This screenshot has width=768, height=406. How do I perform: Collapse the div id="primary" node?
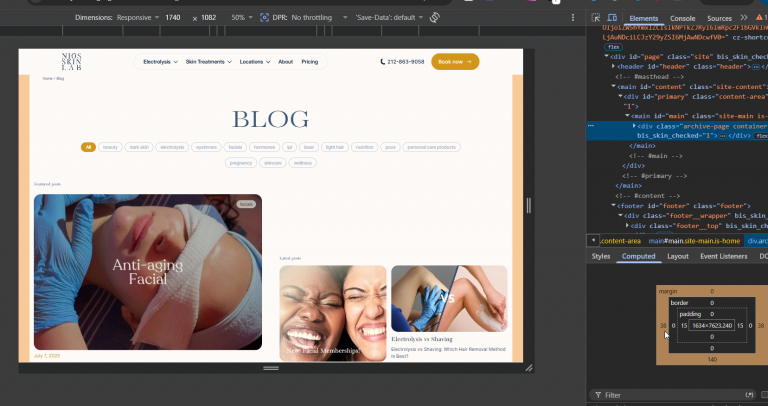[x=620, y=96]
